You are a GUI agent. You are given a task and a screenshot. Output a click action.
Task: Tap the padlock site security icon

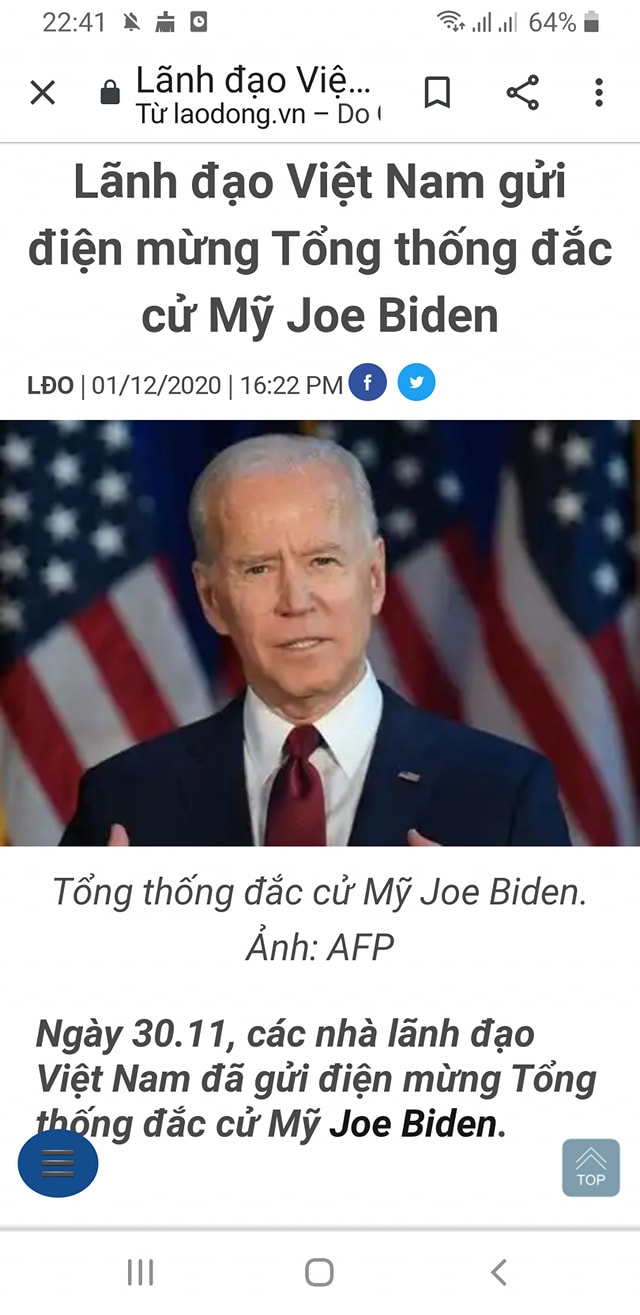point(110,94)
